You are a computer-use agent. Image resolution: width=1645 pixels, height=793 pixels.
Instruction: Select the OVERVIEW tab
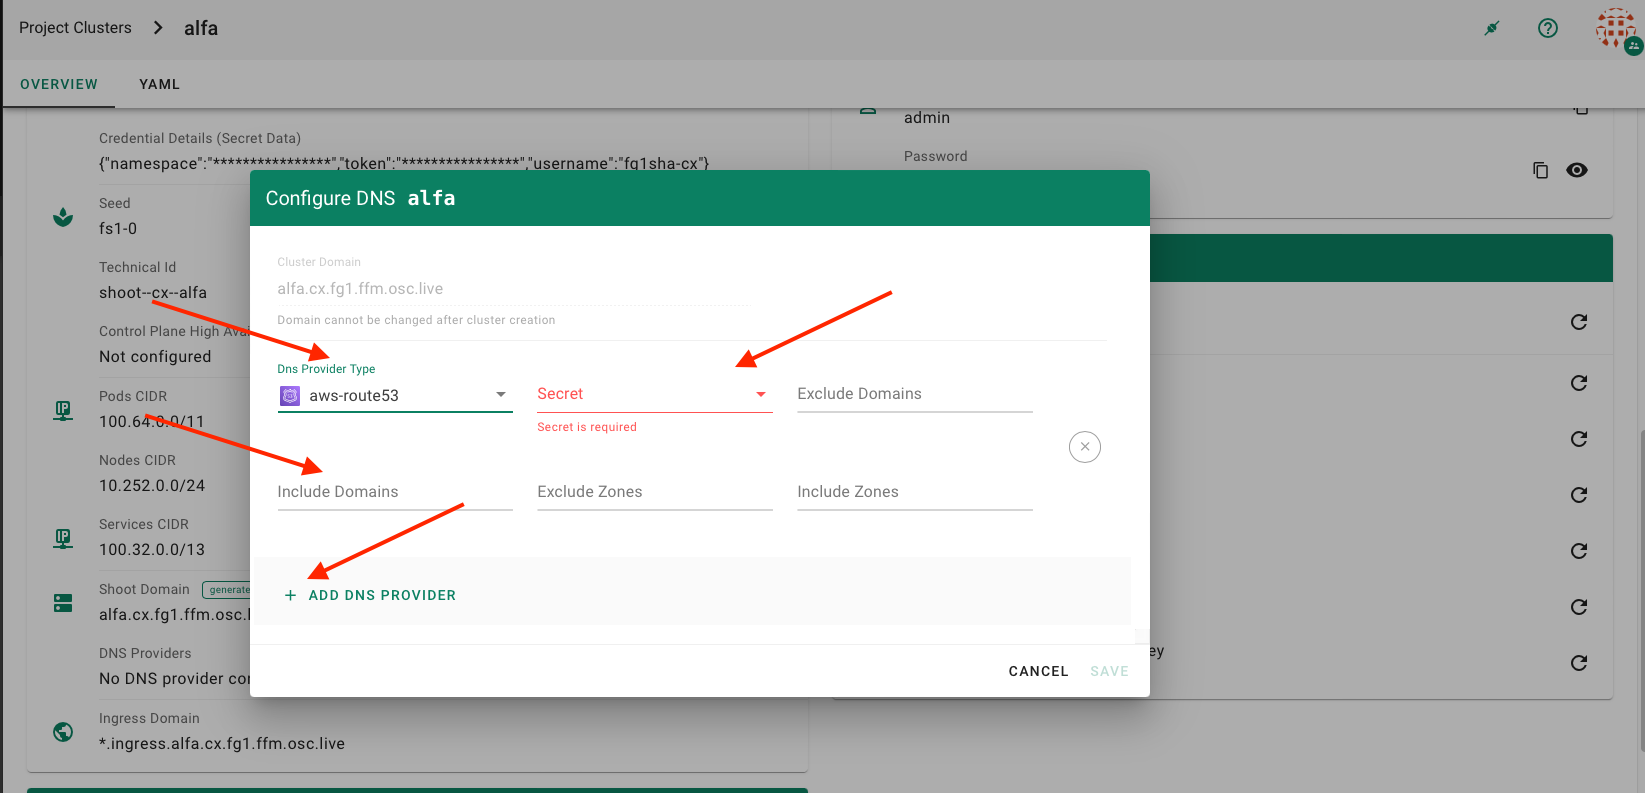59,84
